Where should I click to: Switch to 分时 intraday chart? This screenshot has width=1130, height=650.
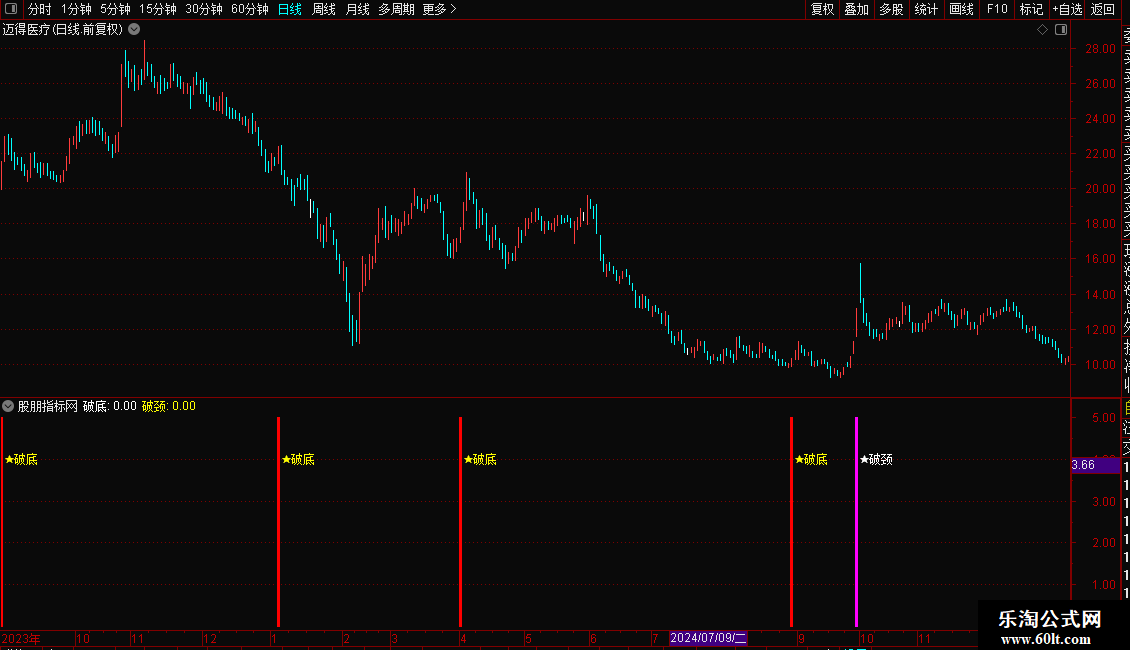click(40, 9)
